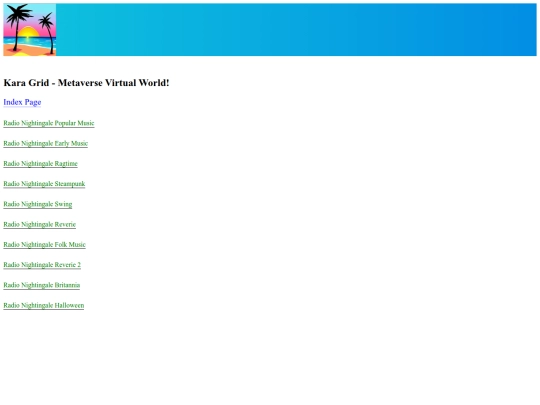
Task: Go to Radio Nightingale Steampunk
Action: point(44,184)
